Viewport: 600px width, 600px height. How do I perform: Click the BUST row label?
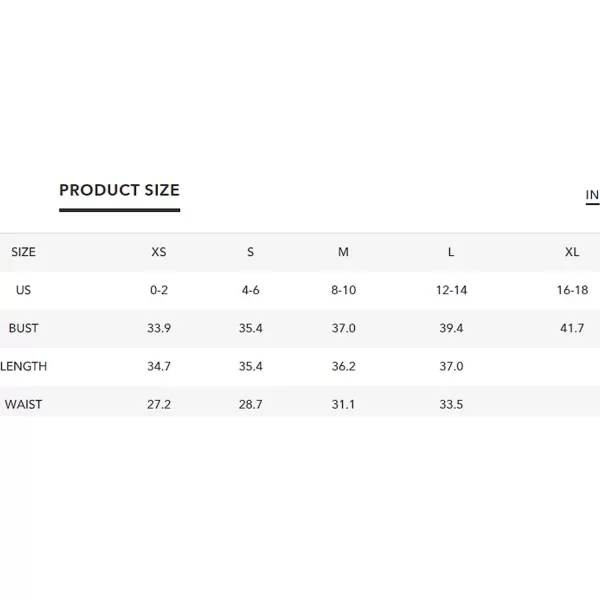pyautogui.click(x=23, y=328)
